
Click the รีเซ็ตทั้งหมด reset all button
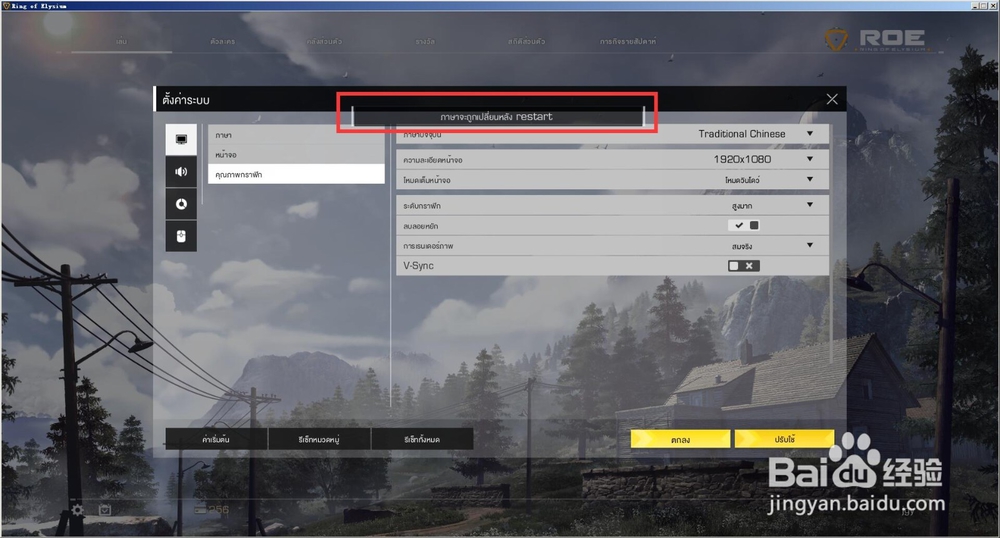pyautogui.click(x=422, y=439)
